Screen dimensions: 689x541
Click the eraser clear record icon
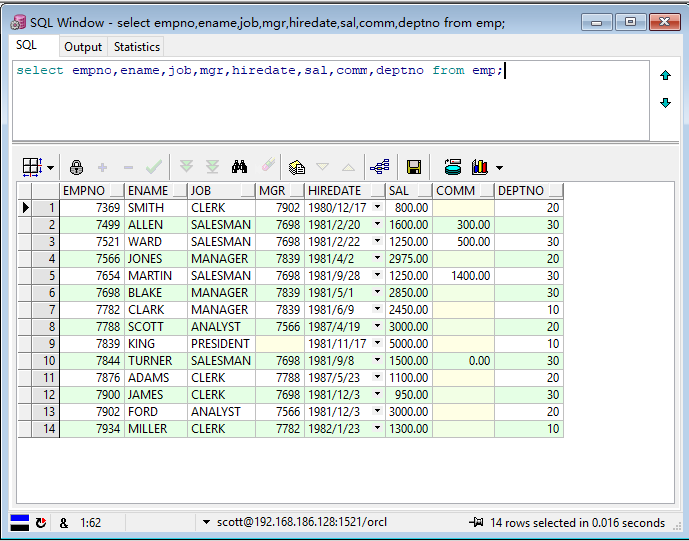[x=268, y=165]
